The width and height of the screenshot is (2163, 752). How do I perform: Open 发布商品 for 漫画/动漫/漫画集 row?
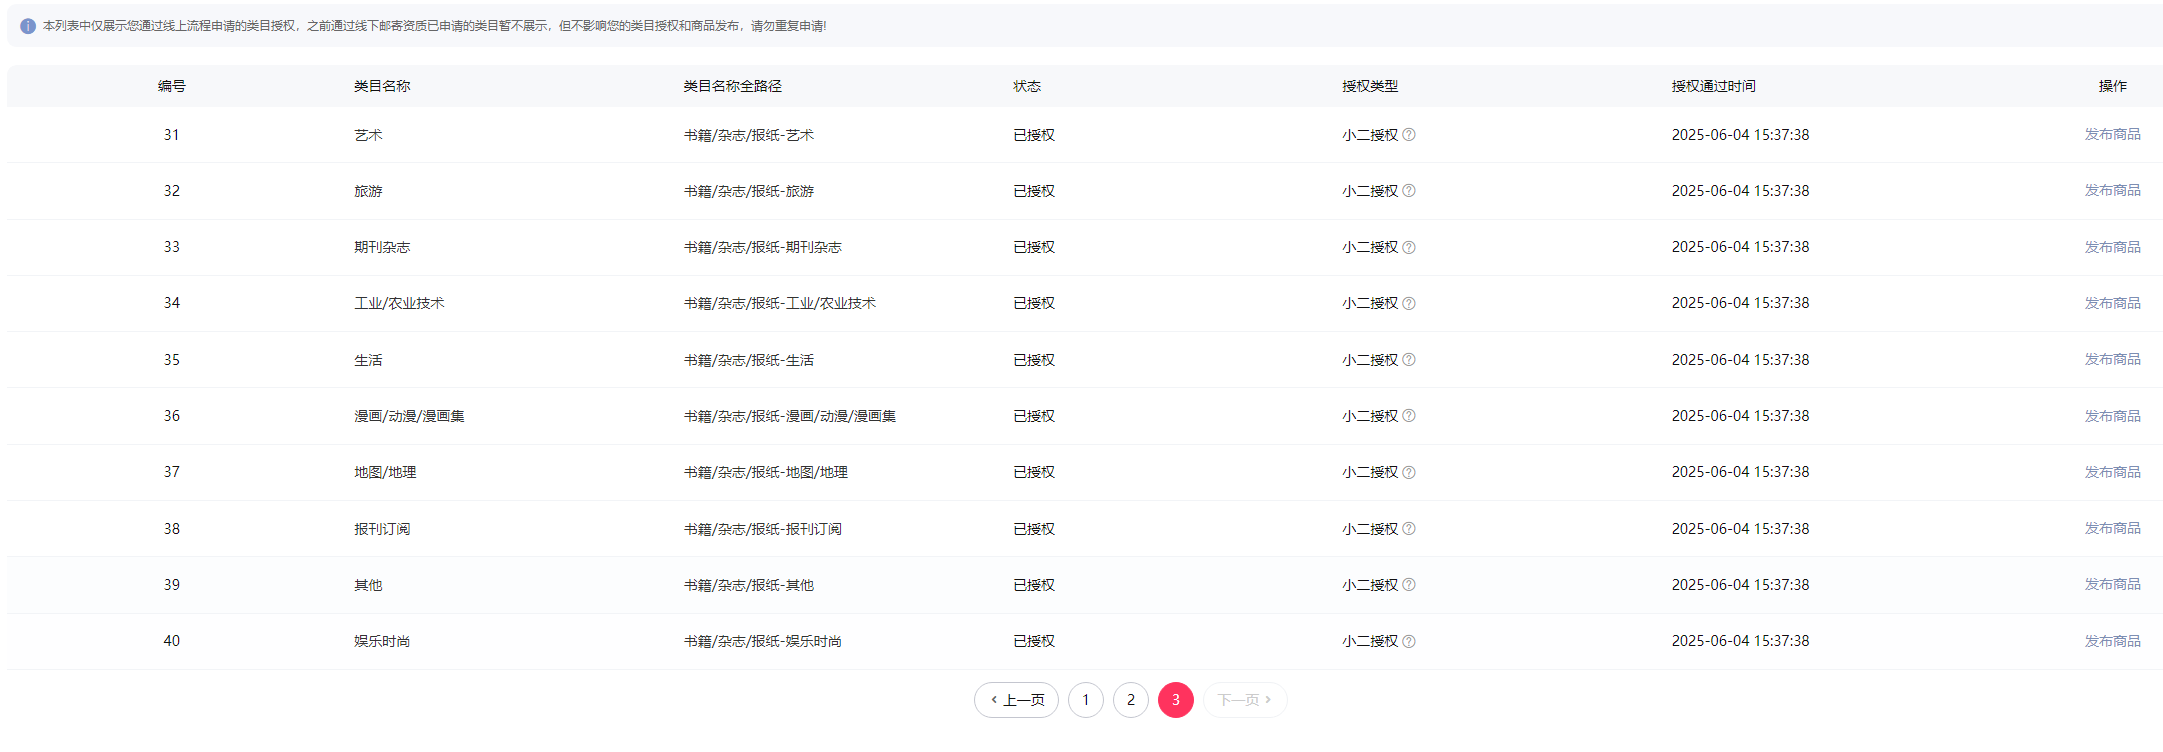pyautogui.click(x=2112, y=416)
